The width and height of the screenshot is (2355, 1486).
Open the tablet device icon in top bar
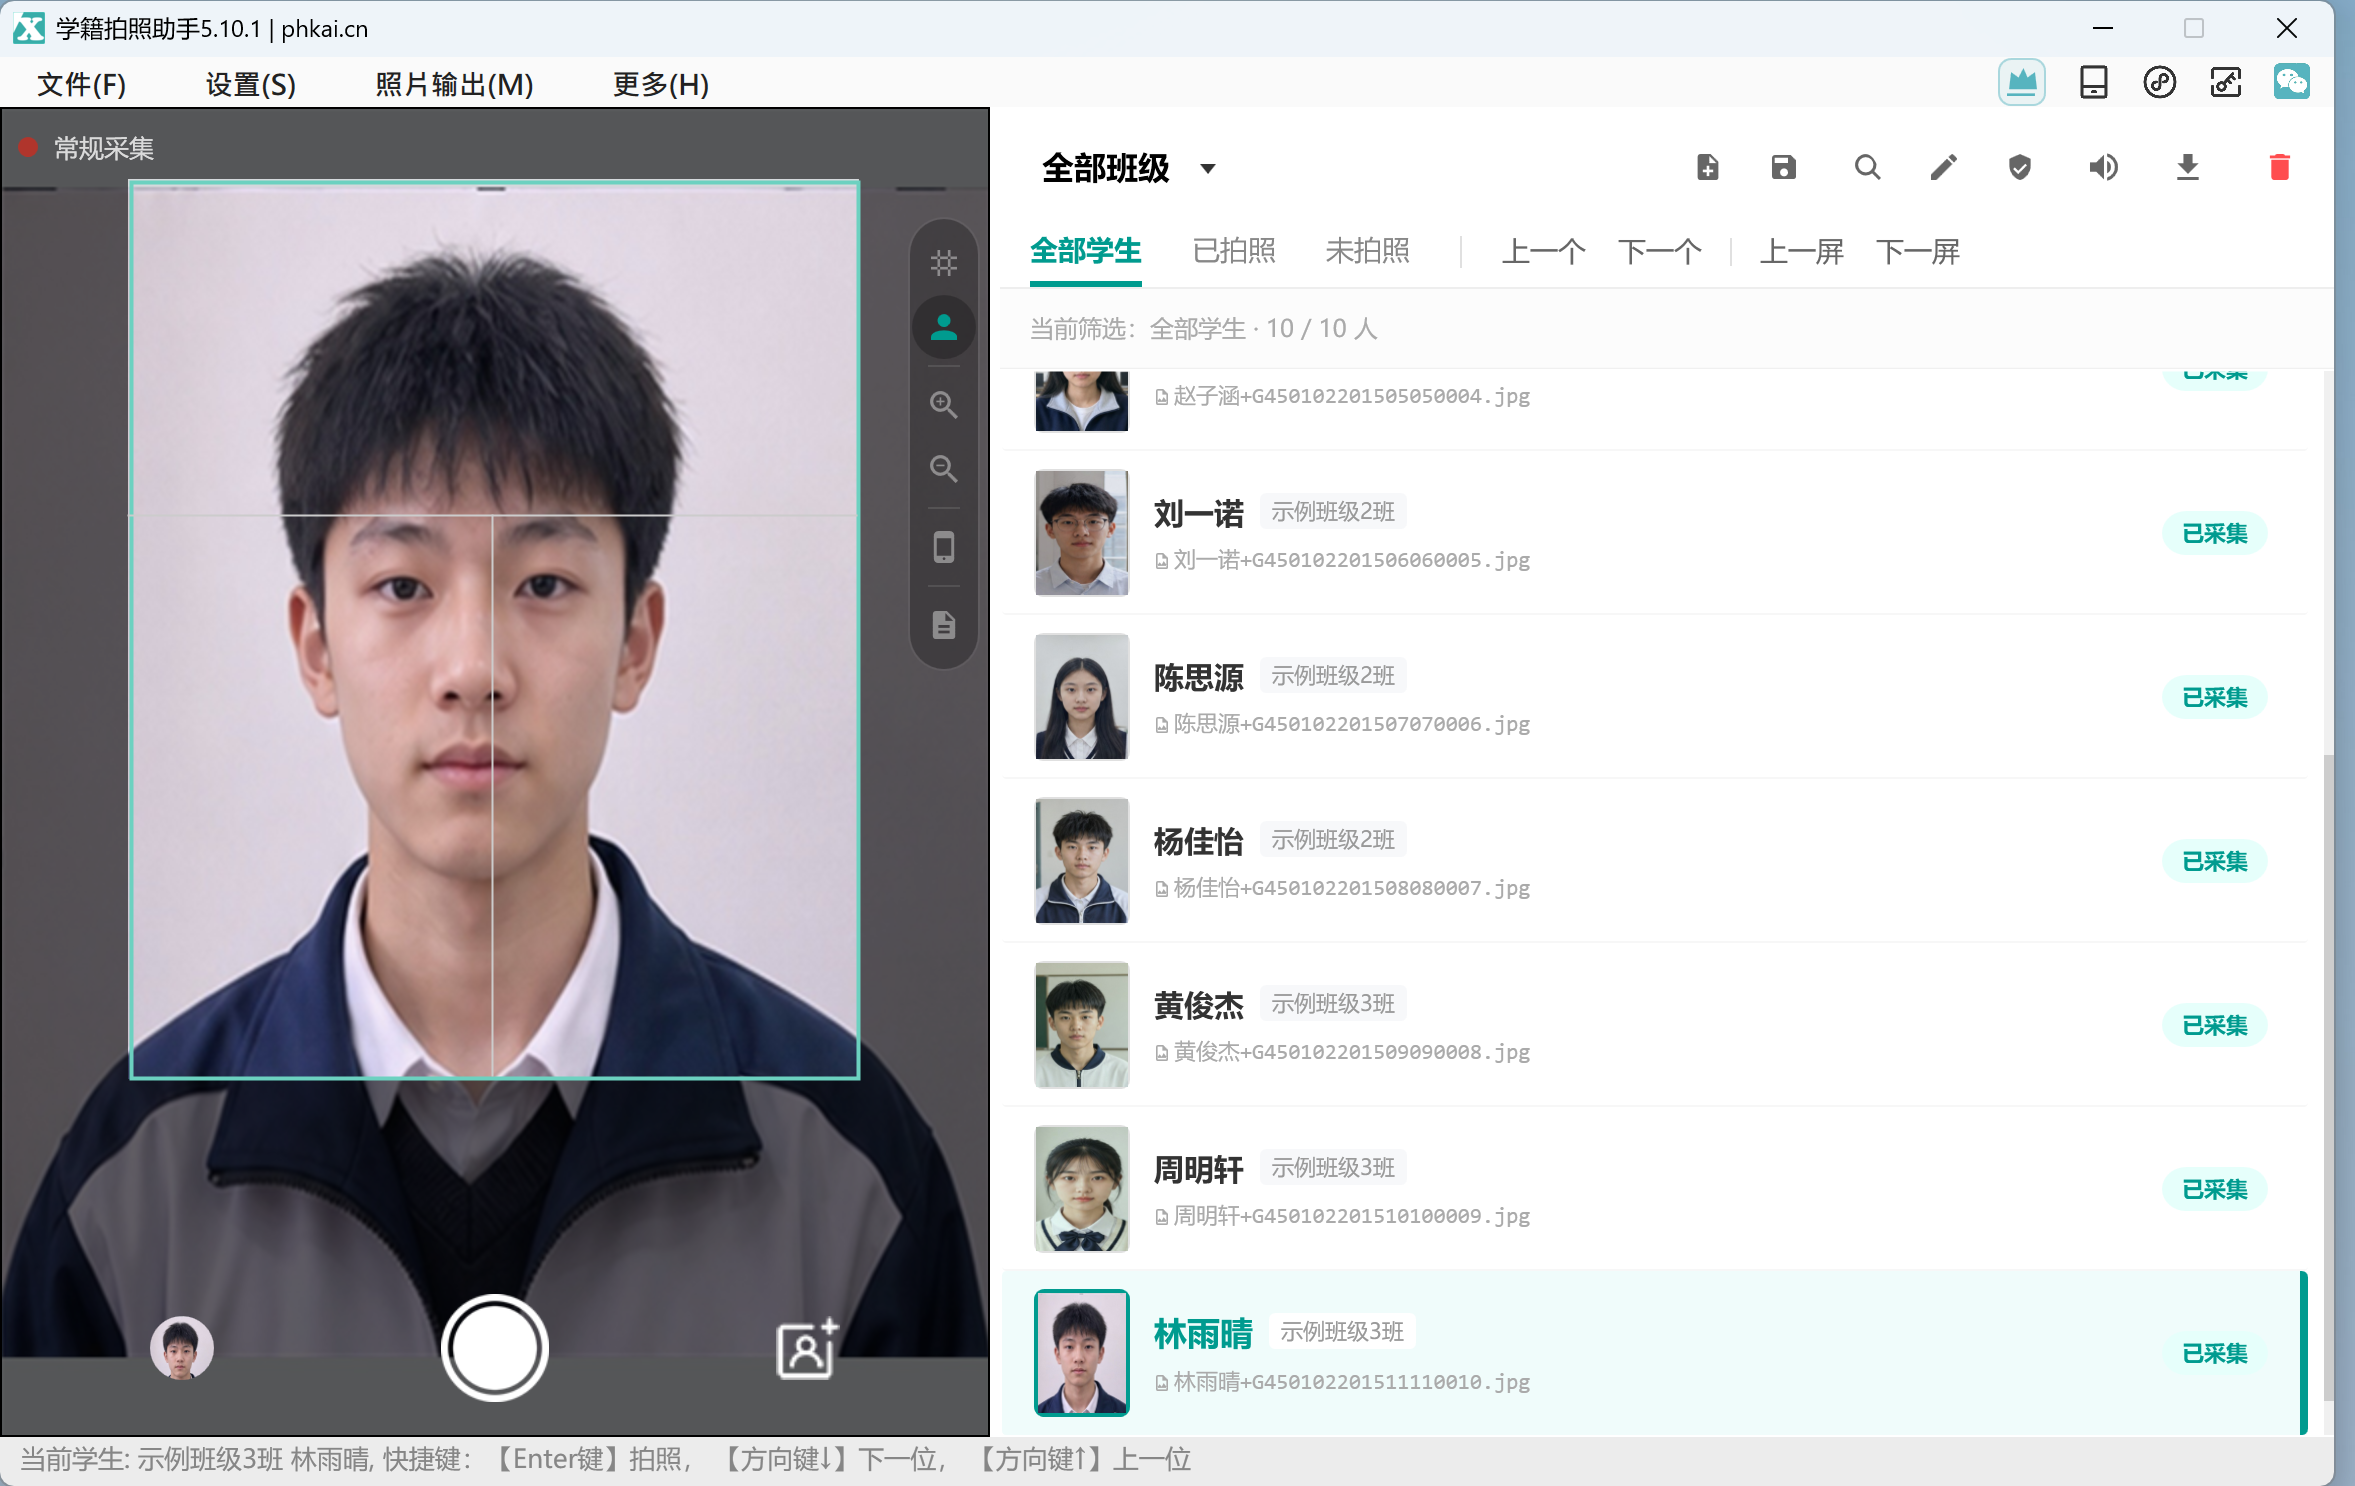click(x=2093, y=82)
